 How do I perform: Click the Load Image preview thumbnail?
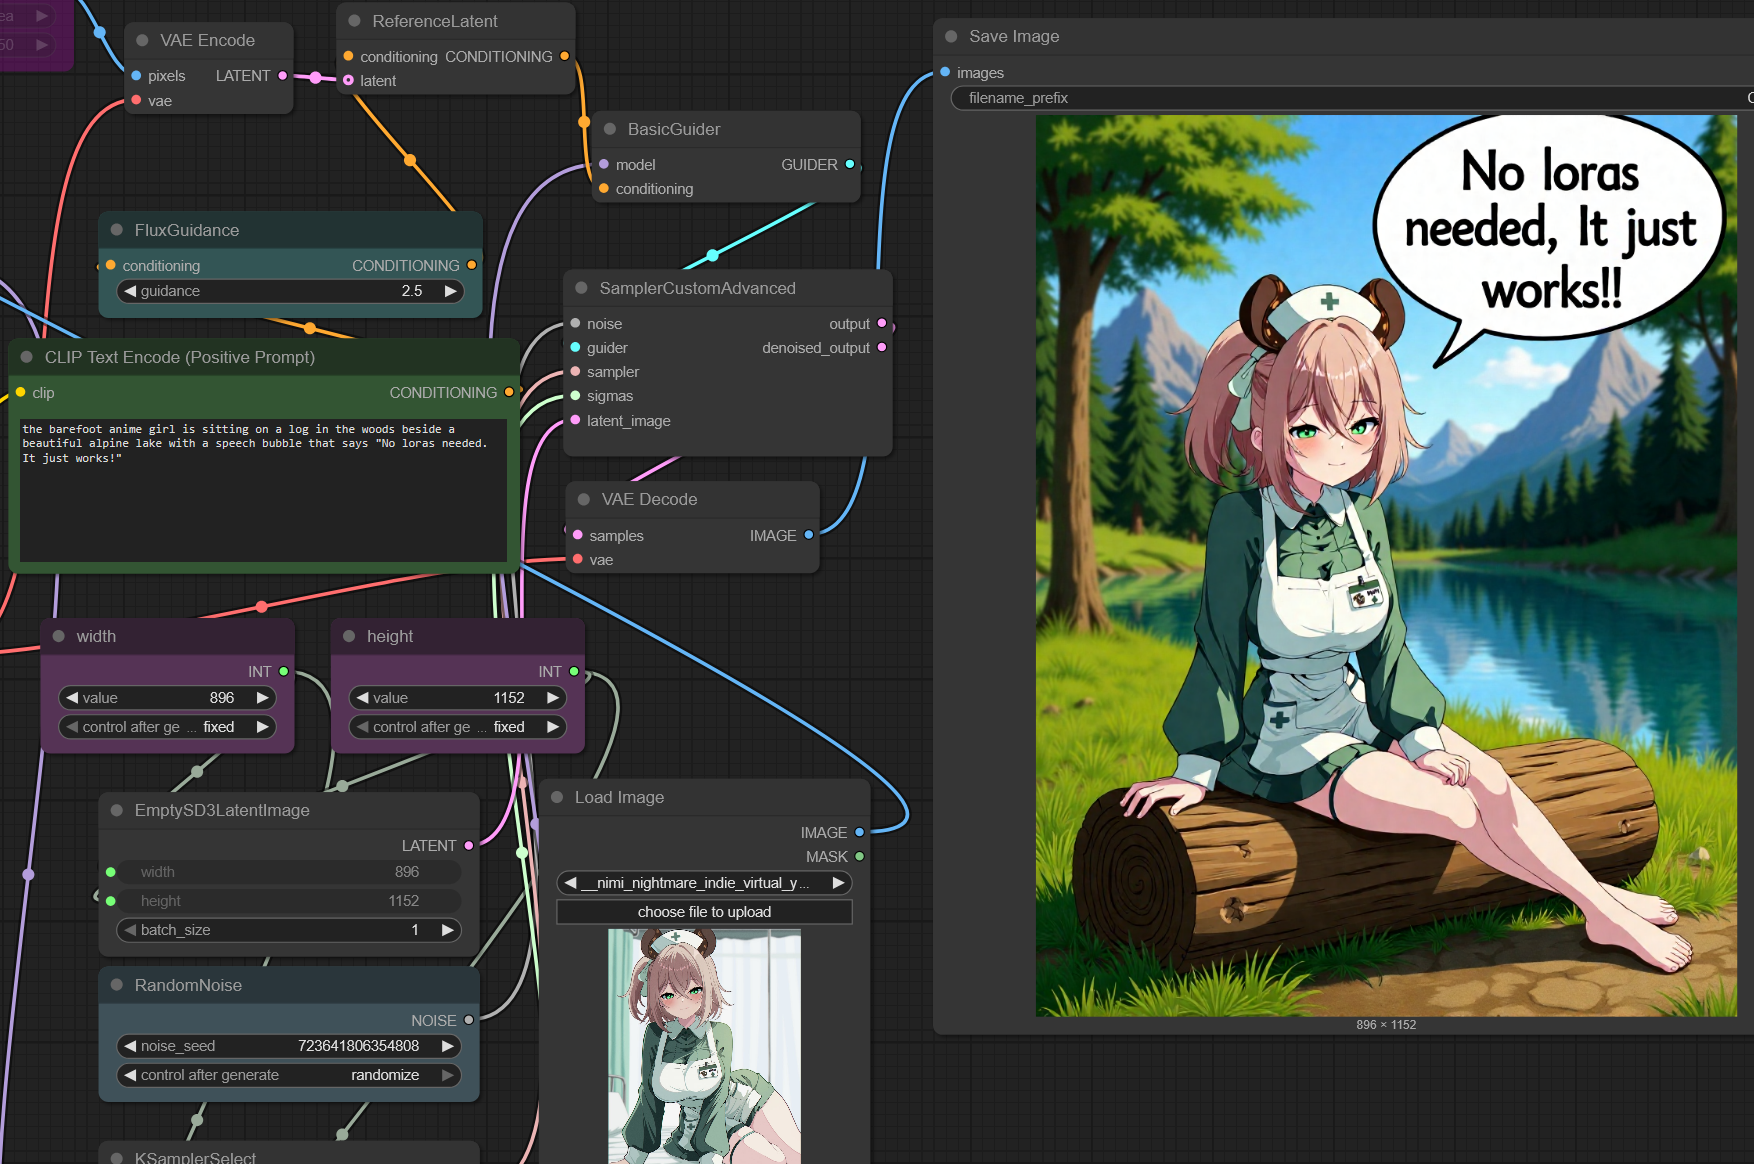(704, 1046)
